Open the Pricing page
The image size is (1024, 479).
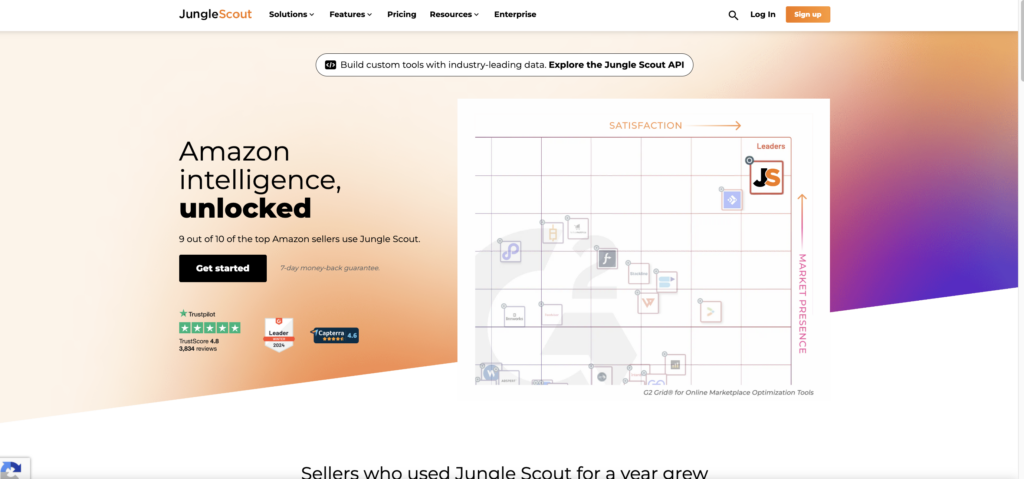click(402, 14)
